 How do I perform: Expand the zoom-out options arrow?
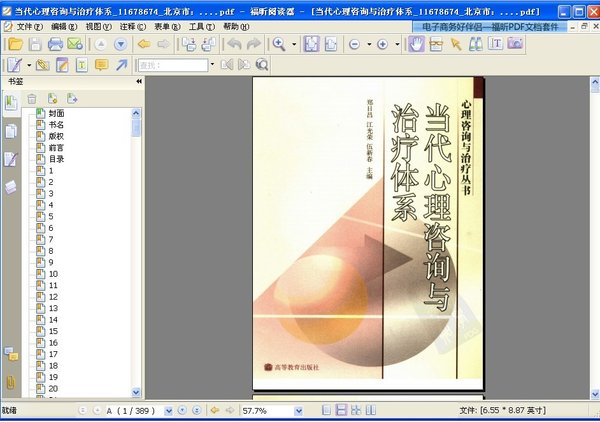click(x=369, y=44)
